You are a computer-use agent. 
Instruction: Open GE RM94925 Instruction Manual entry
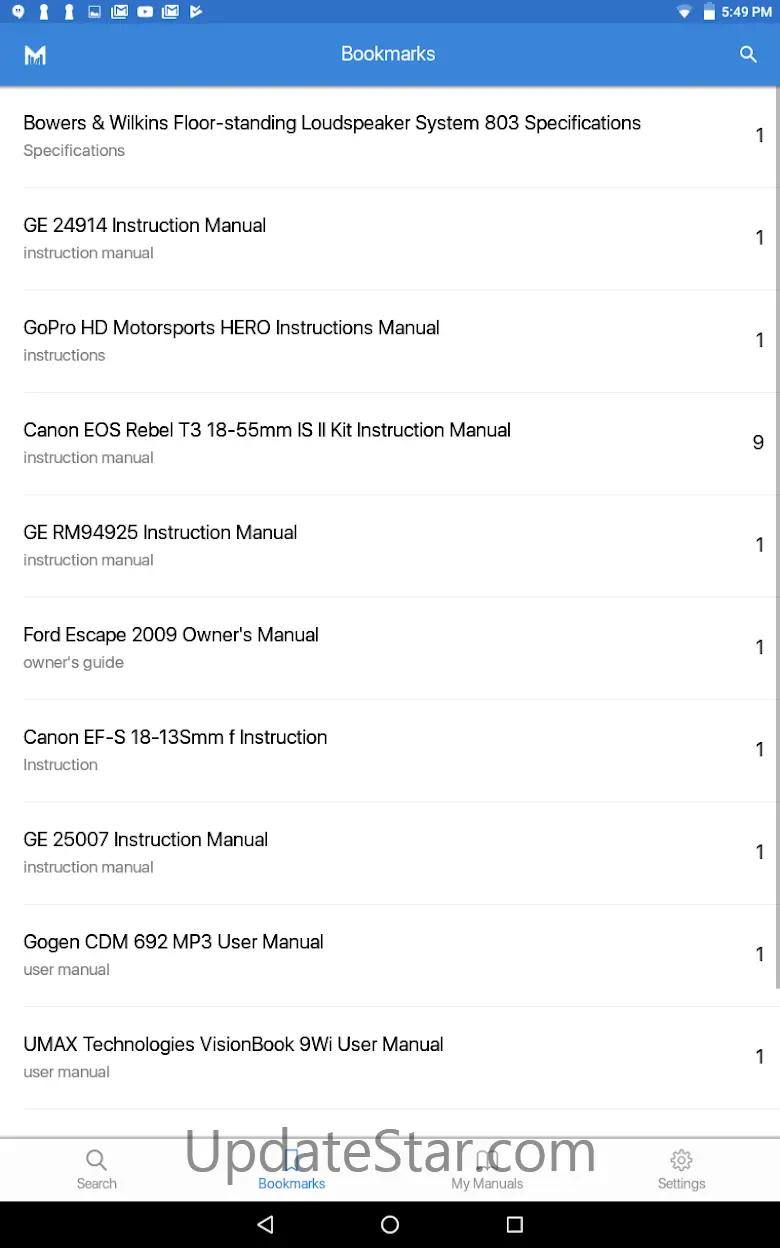[160, 544]
